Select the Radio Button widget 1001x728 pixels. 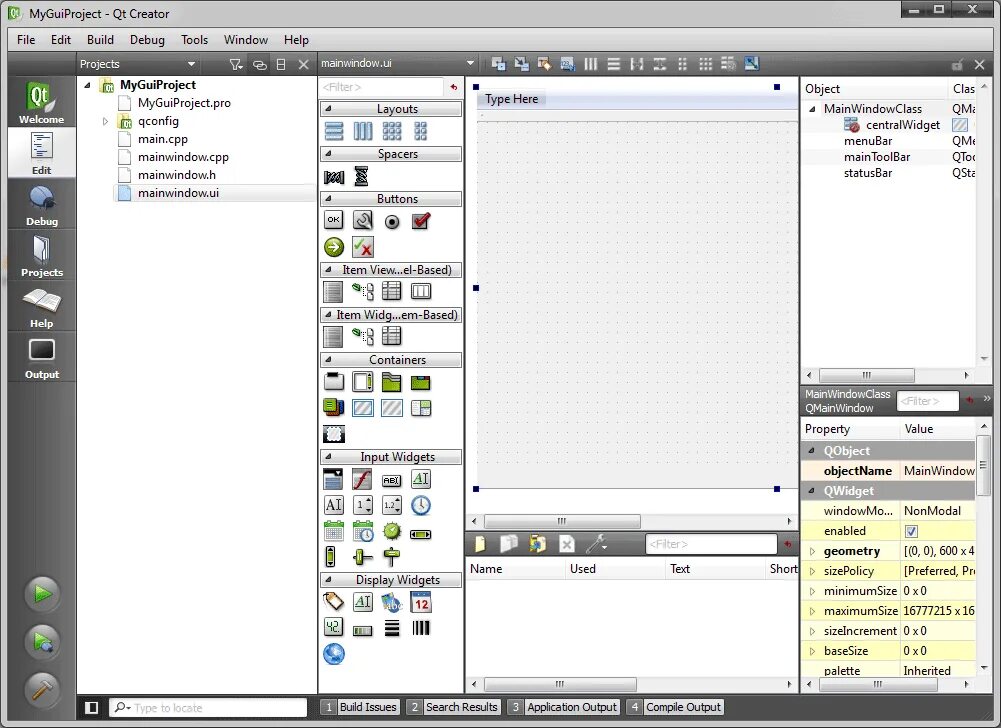(x=392, y=221)
